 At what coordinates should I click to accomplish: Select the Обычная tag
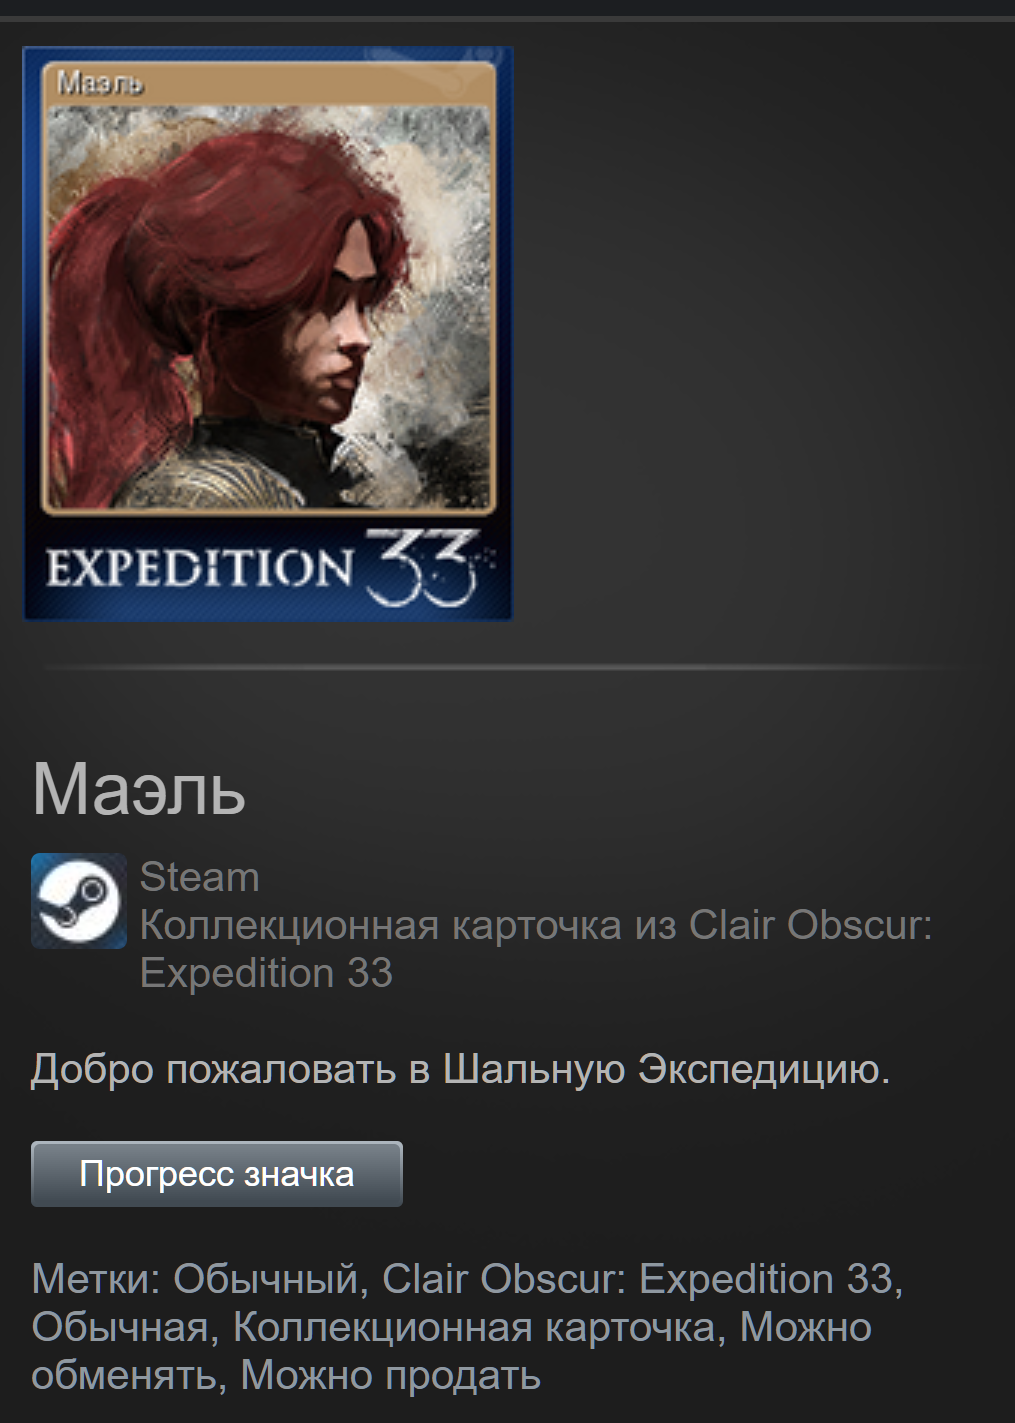[119, 1327]
